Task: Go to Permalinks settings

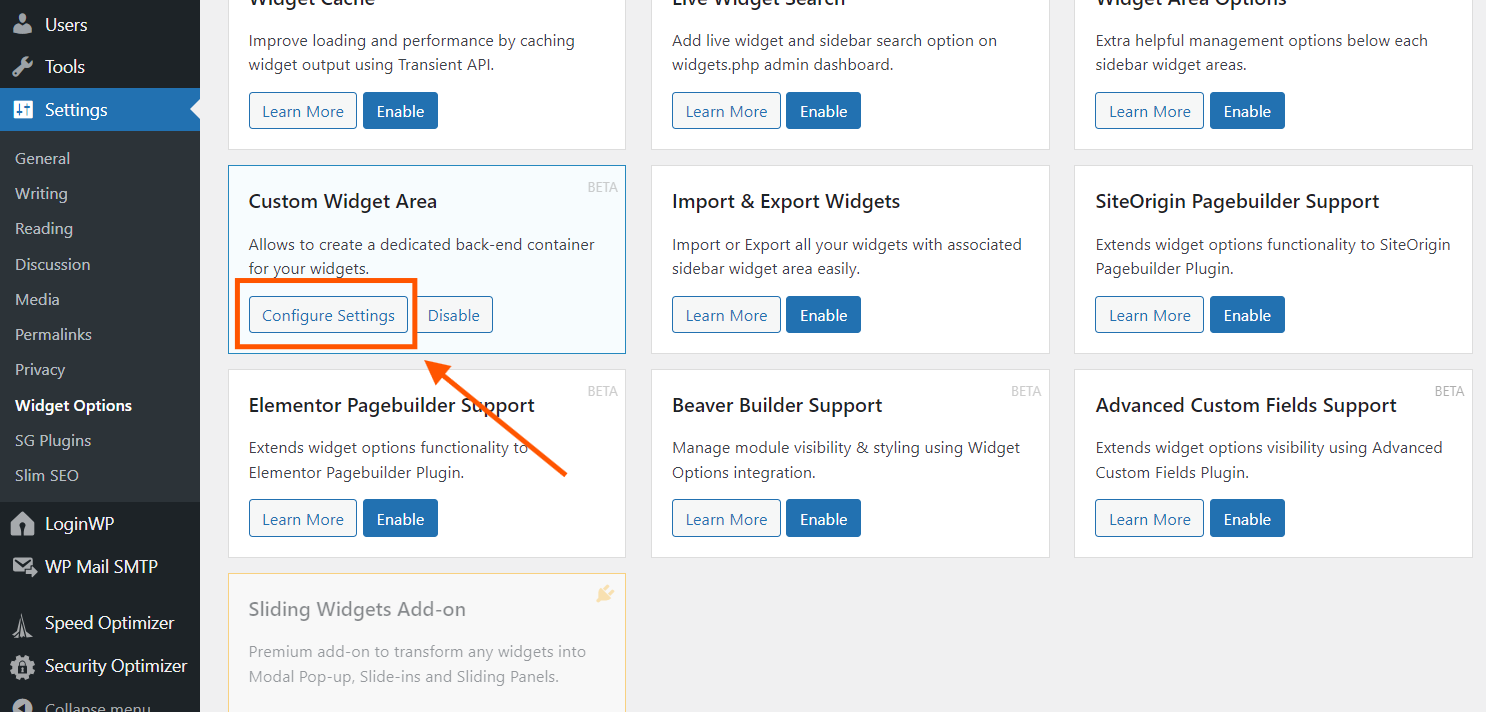Action: click(x=53, y=334)
